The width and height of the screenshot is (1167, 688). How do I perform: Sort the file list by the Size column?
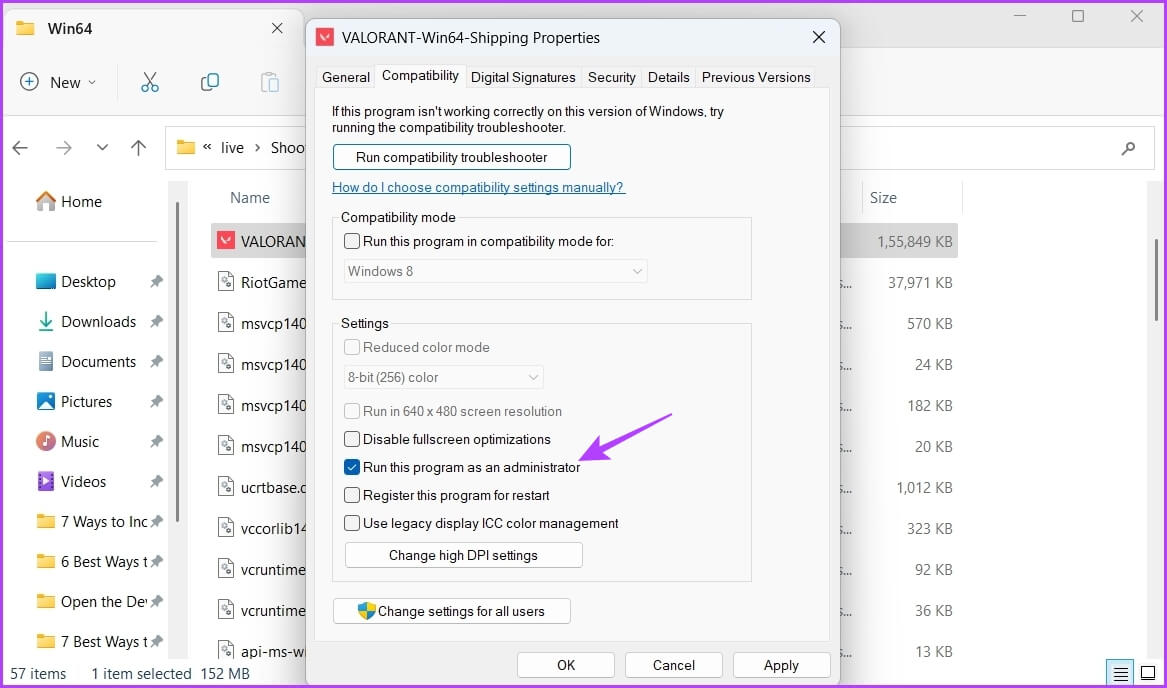883,197
